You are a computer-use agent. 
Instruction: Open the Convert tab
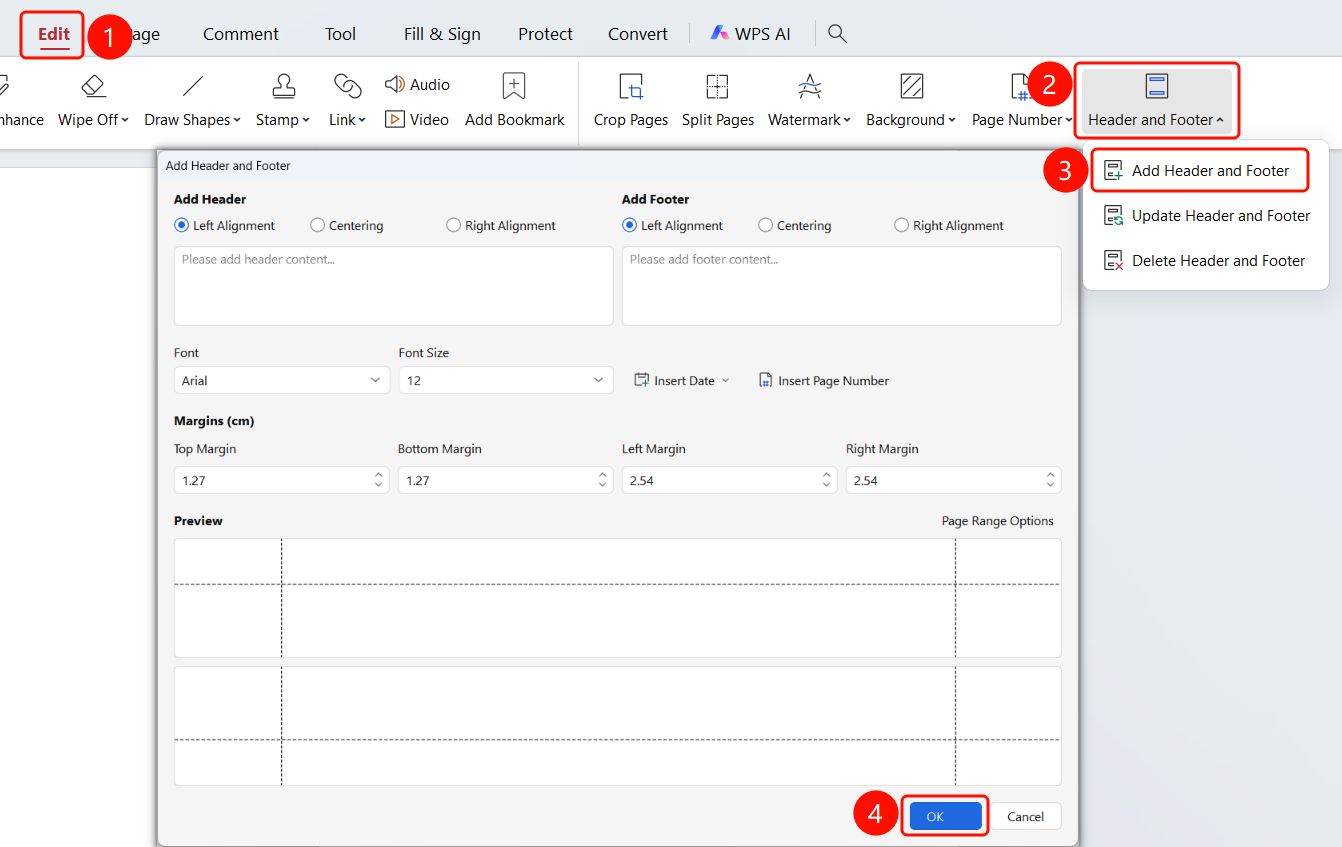click(638, 34)
